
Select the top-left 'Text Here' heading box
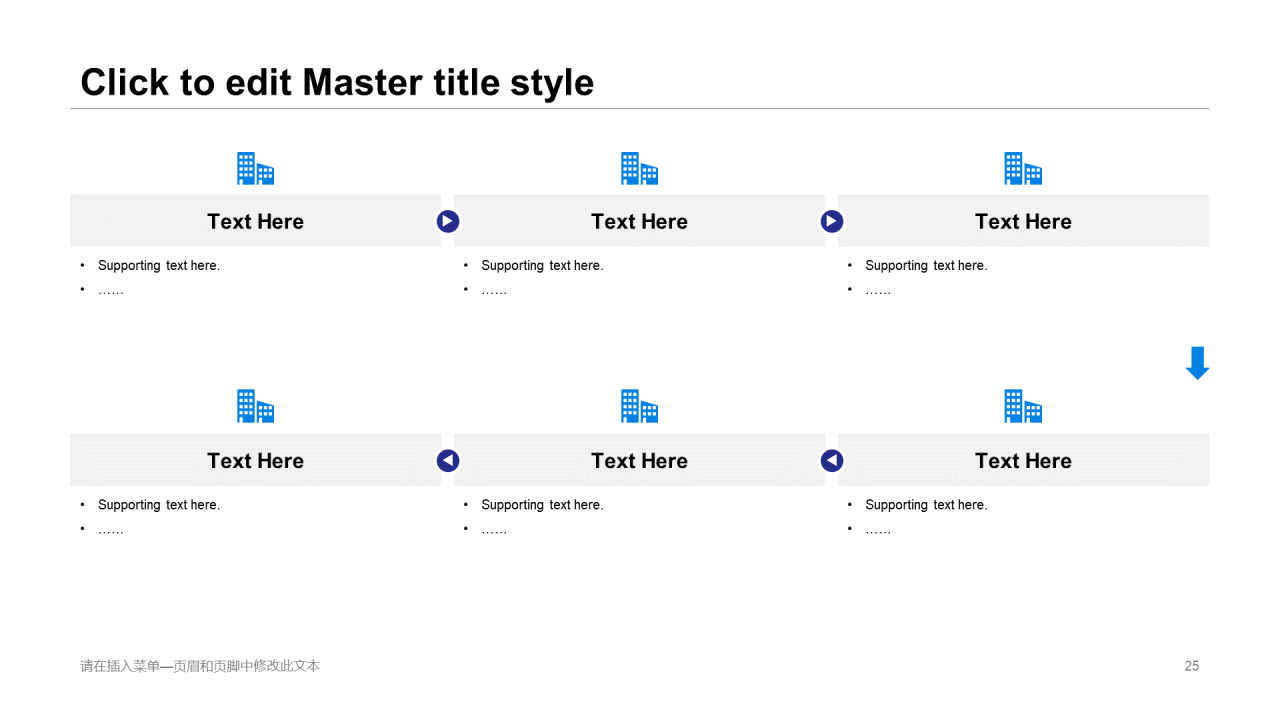tap(255, 221)
